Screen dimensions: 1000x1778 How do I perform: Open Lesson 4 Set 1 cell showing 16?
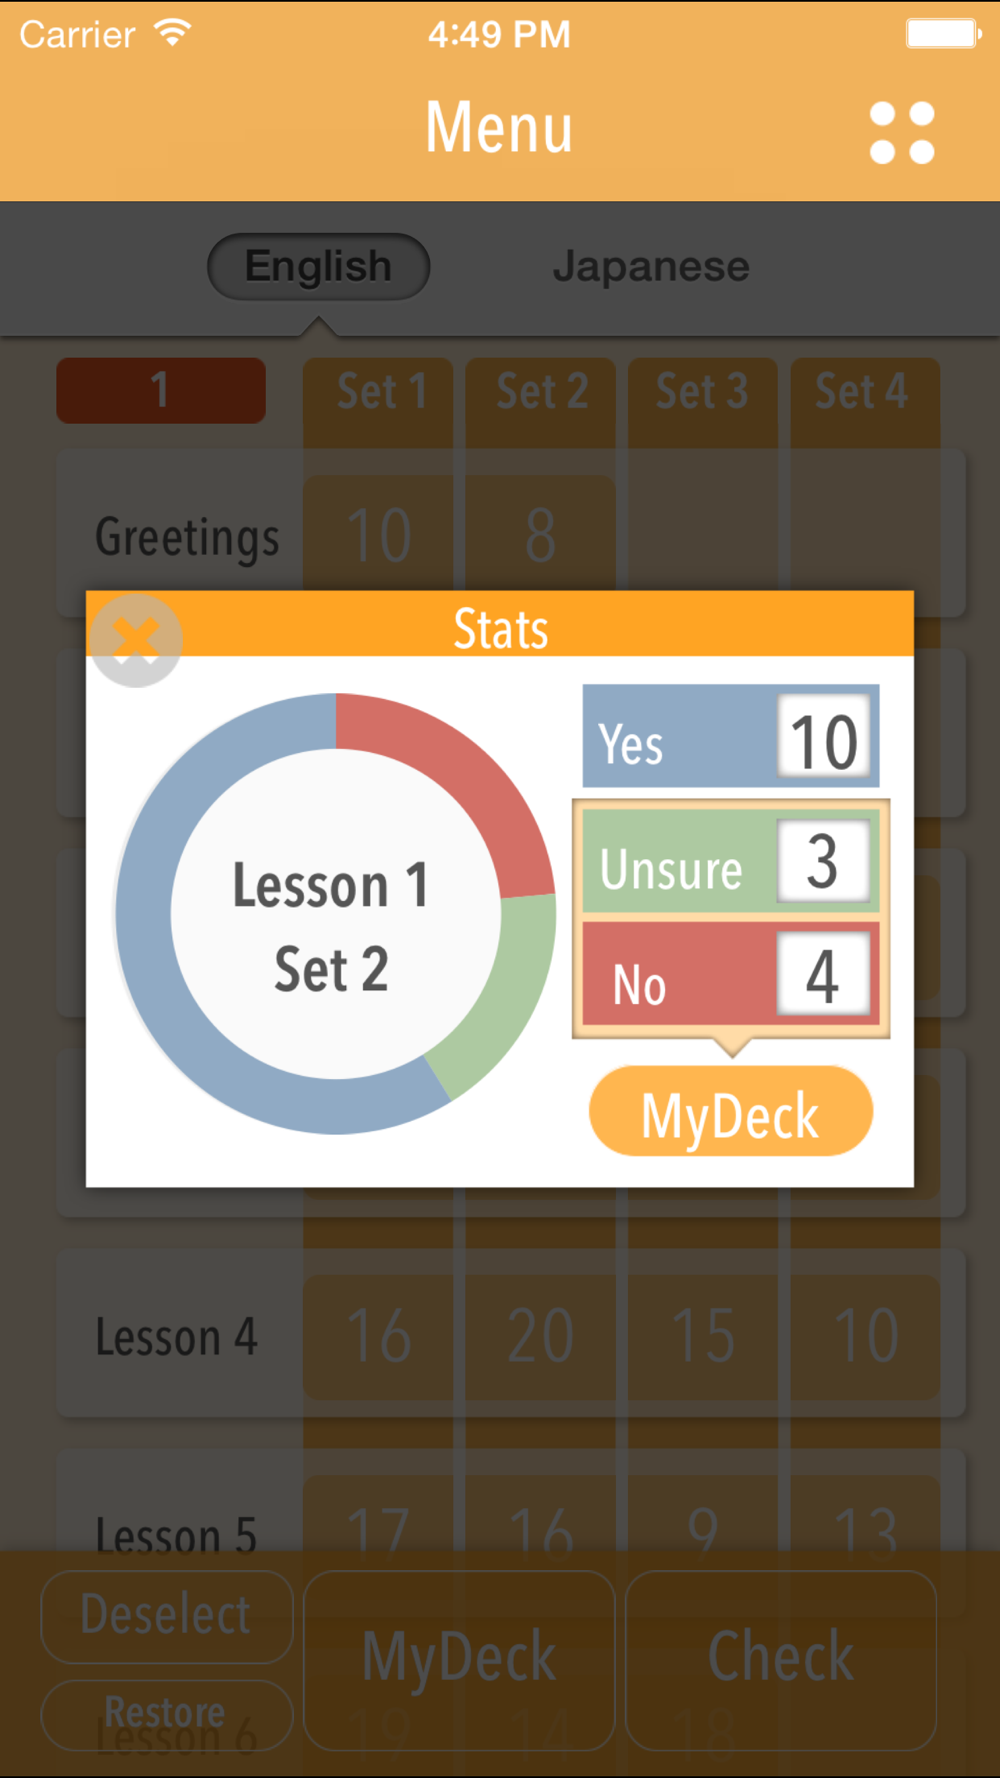point(379,1335)
